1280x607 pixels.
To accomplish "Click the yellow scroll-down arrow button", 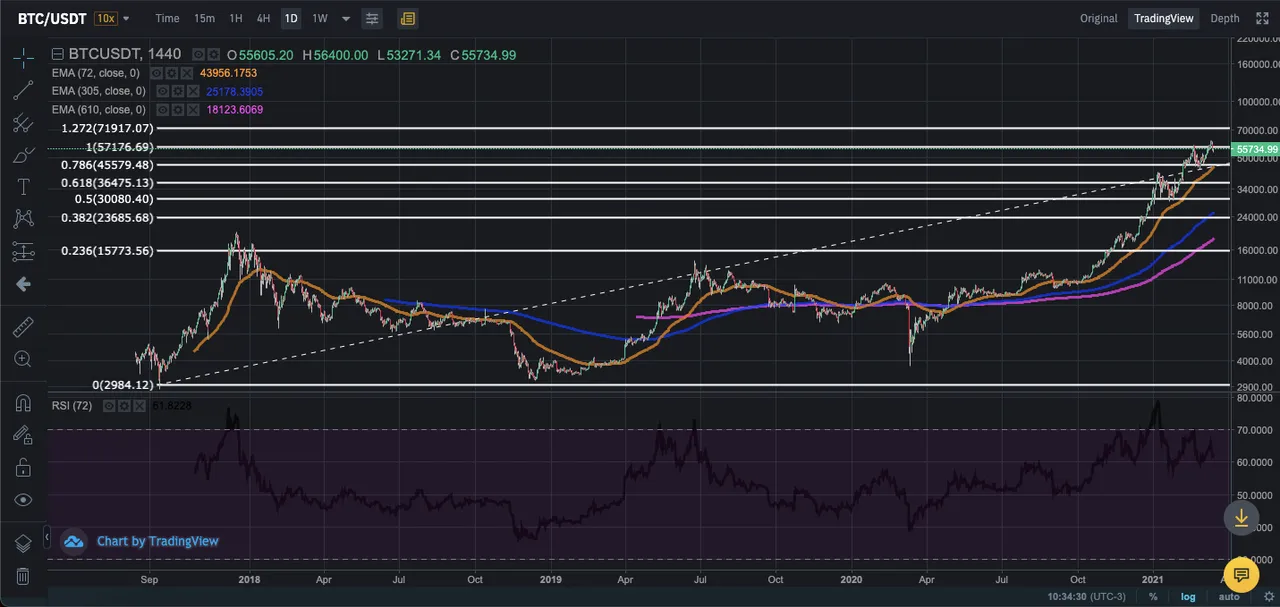I will tap(1241, 517).
